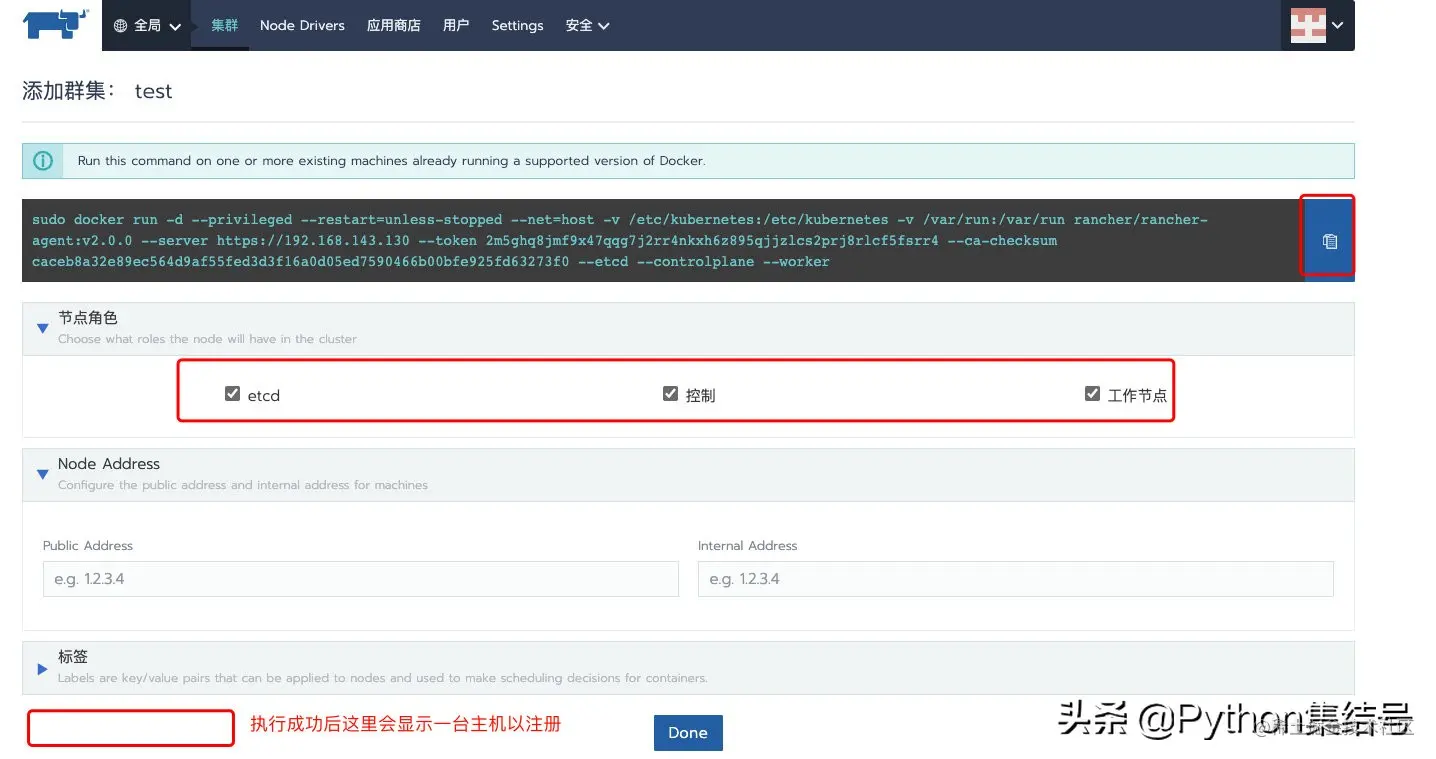Uncheck the etcd role checkbox

point(232,393)
